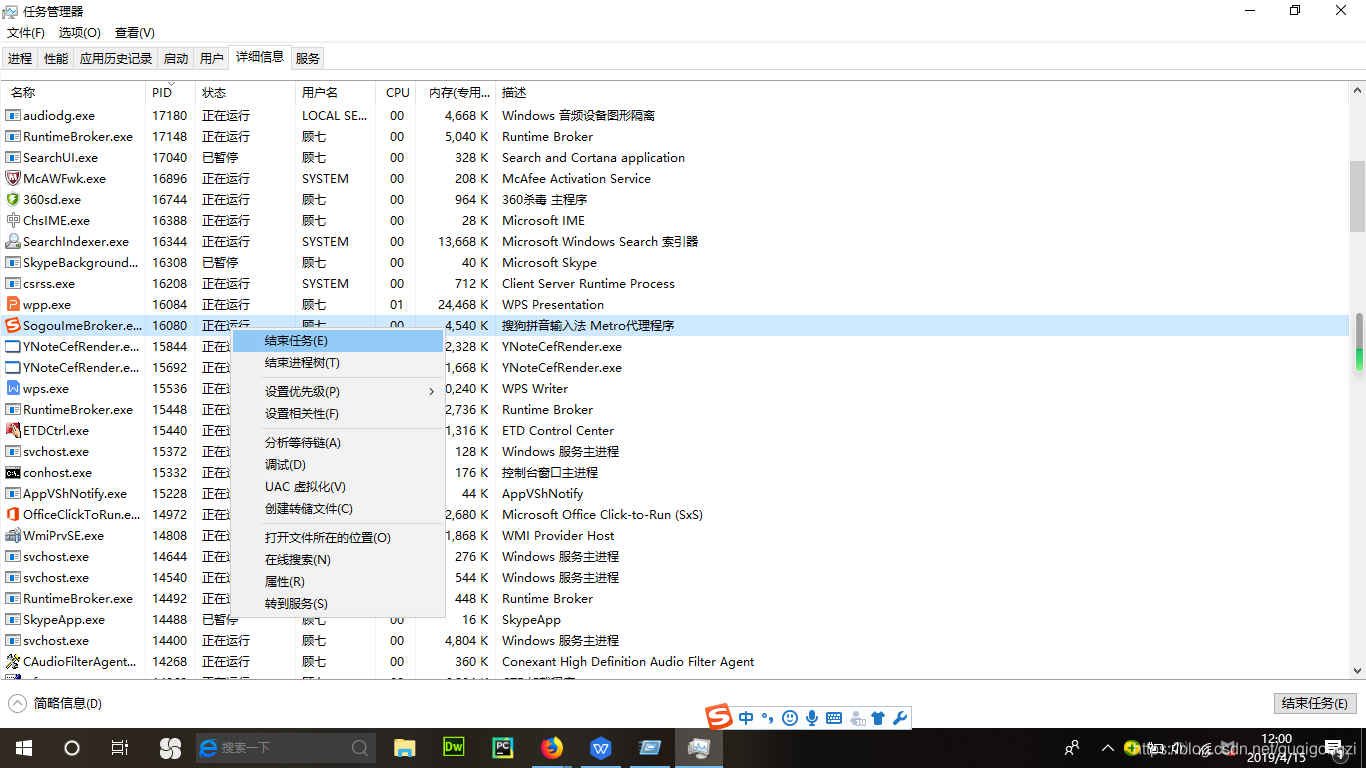
Task: Open Sogou emoji smiley icon
Action: [x=790, y=718]
